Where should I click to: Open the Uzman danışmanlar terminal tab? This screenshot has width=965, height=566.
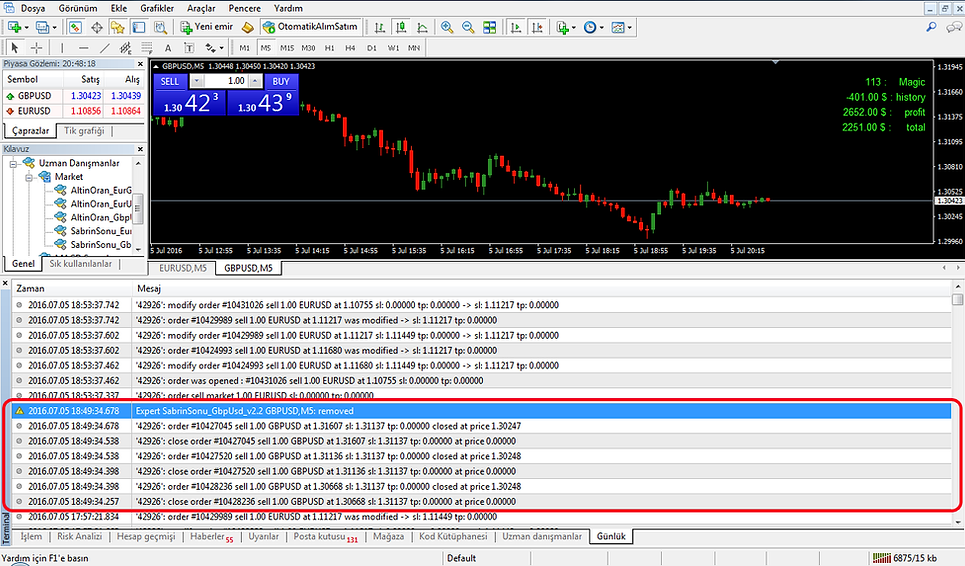(x=542, y=536)
